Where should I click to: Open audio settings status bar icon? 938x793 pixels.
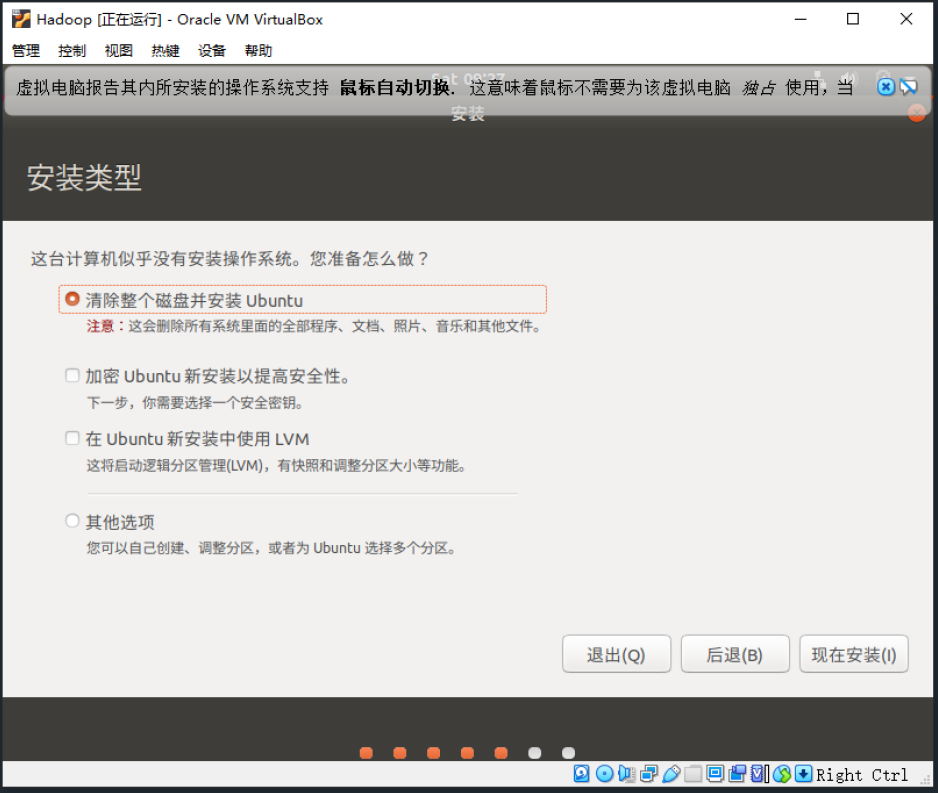[626, 774]
